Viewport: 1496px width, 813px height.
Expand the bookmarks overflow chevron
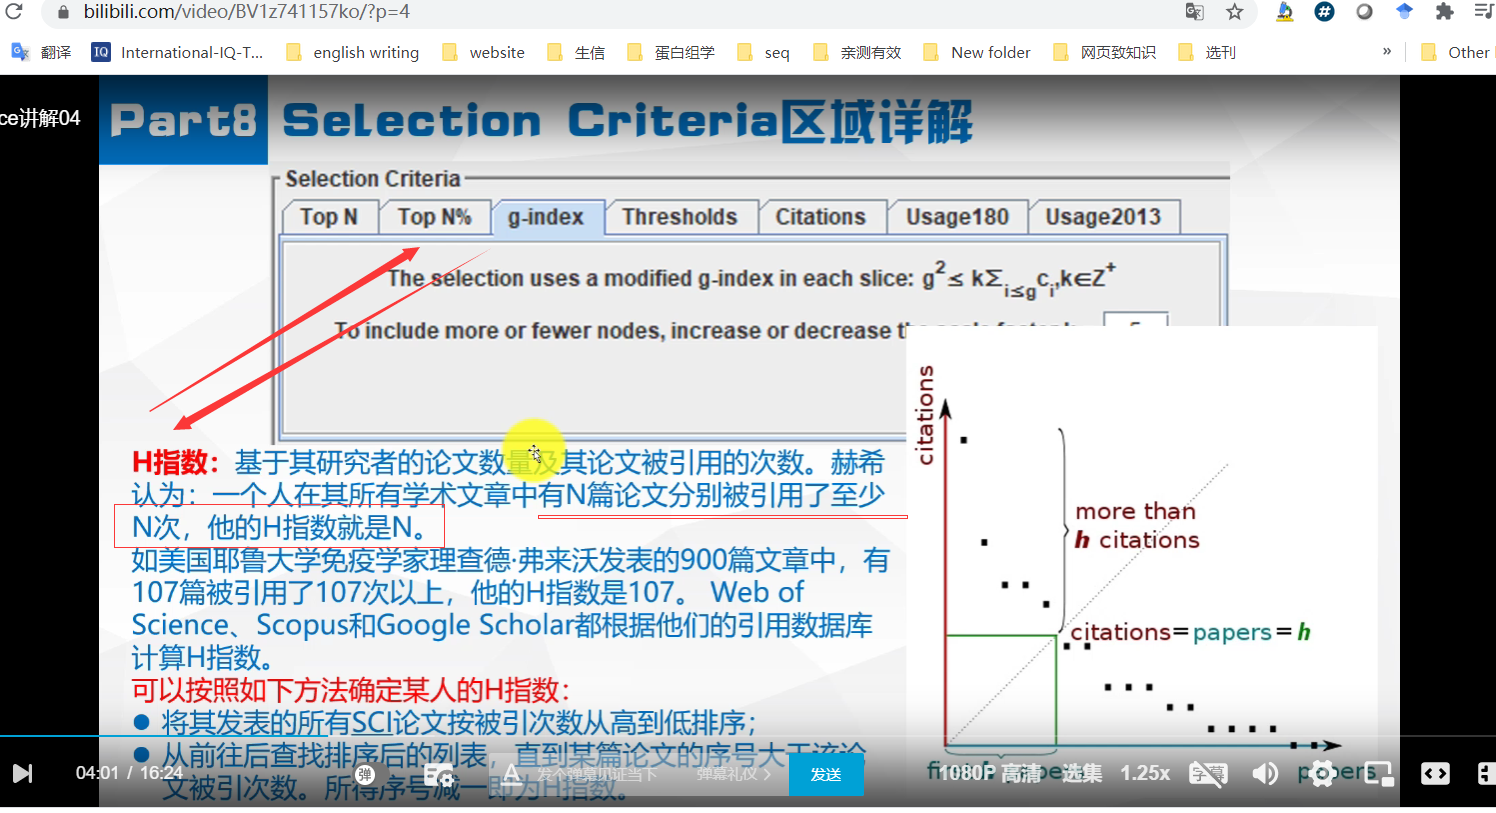pos(1387,52)
